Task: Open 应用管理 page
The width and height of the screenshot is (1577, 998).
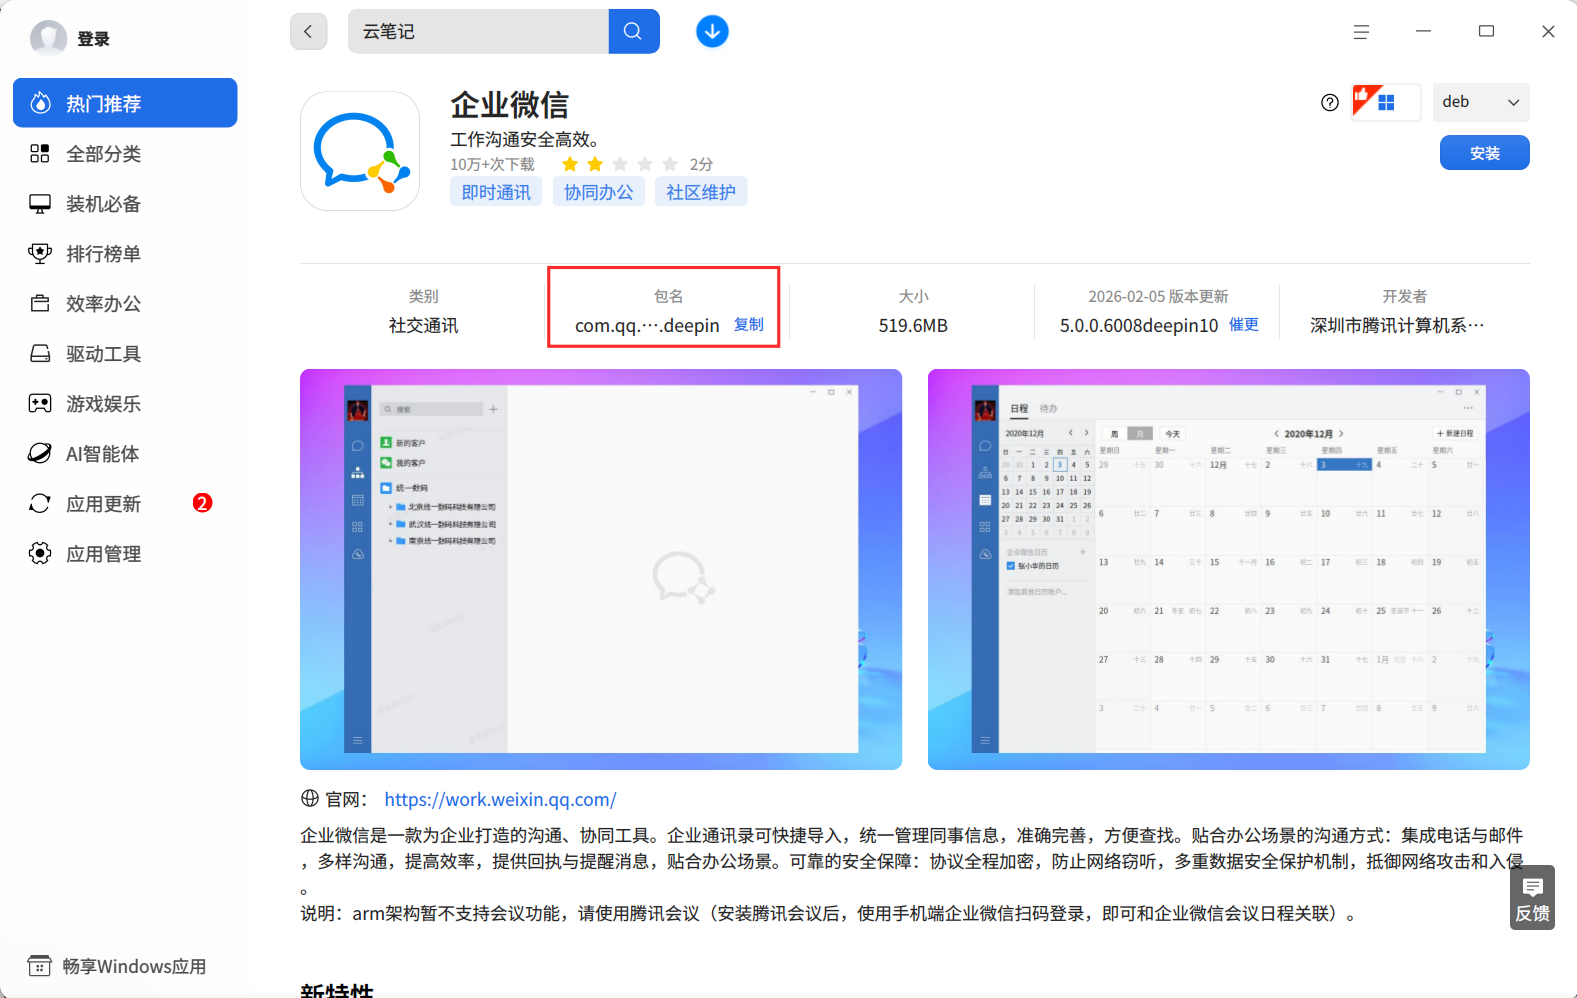Action: click(125, 553)
